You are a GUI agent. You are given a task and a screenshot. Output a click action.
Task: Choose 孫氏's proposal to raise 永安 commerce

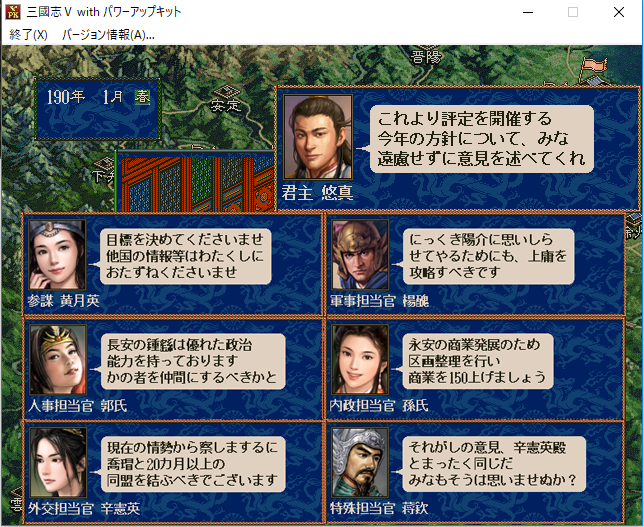click(x=478, y=361)
